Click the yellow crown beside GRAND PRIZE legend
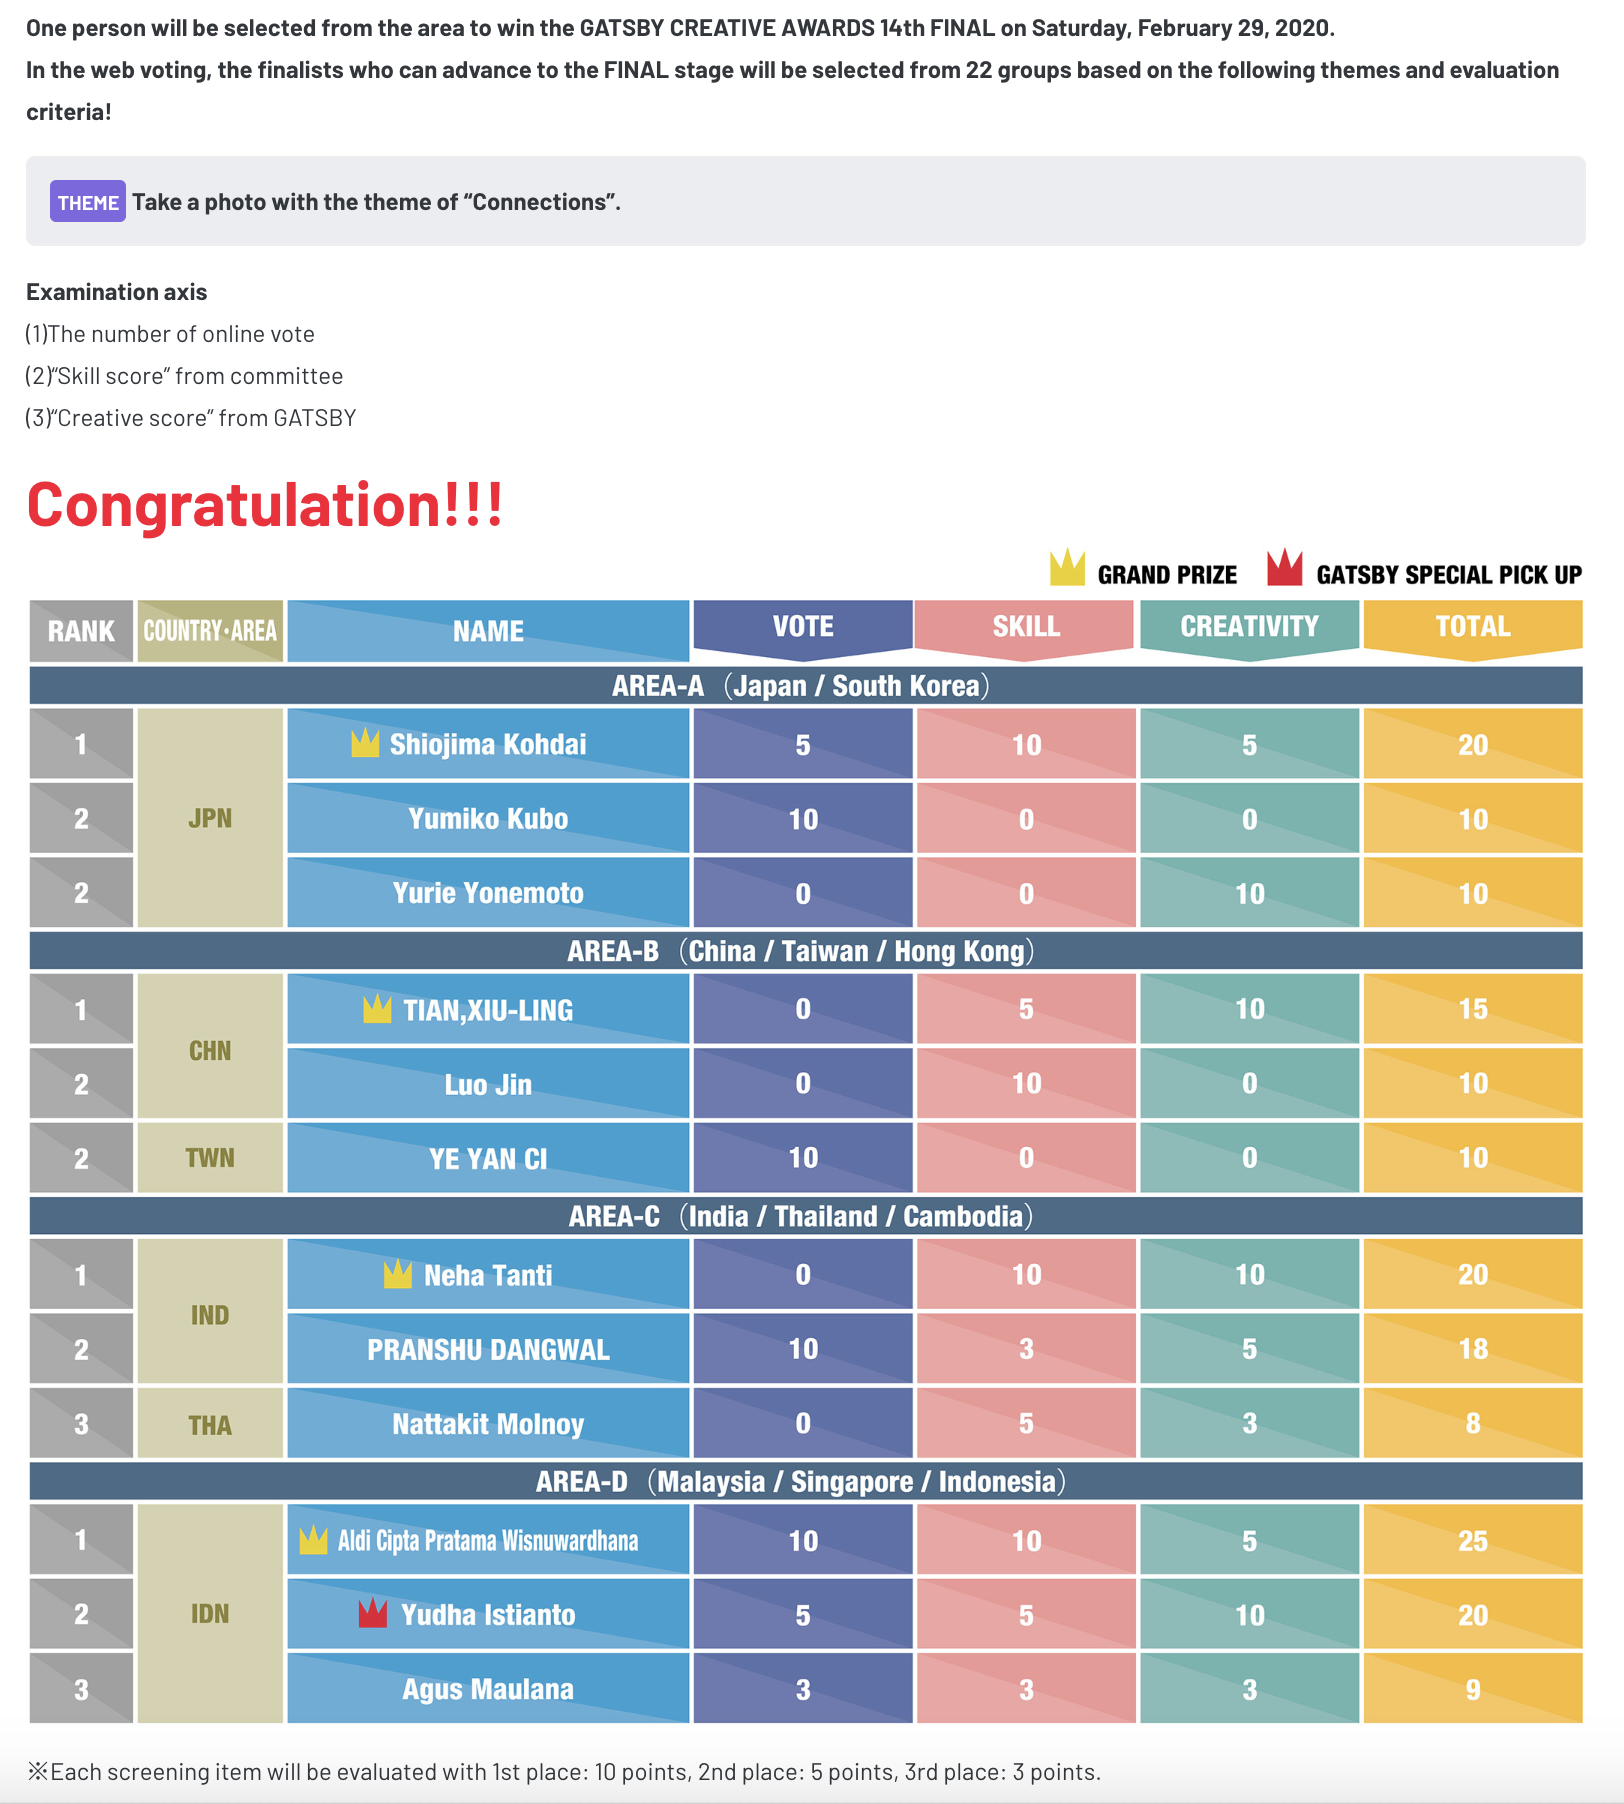Screen dimensions: 1624x1804 coord(1067,568)
